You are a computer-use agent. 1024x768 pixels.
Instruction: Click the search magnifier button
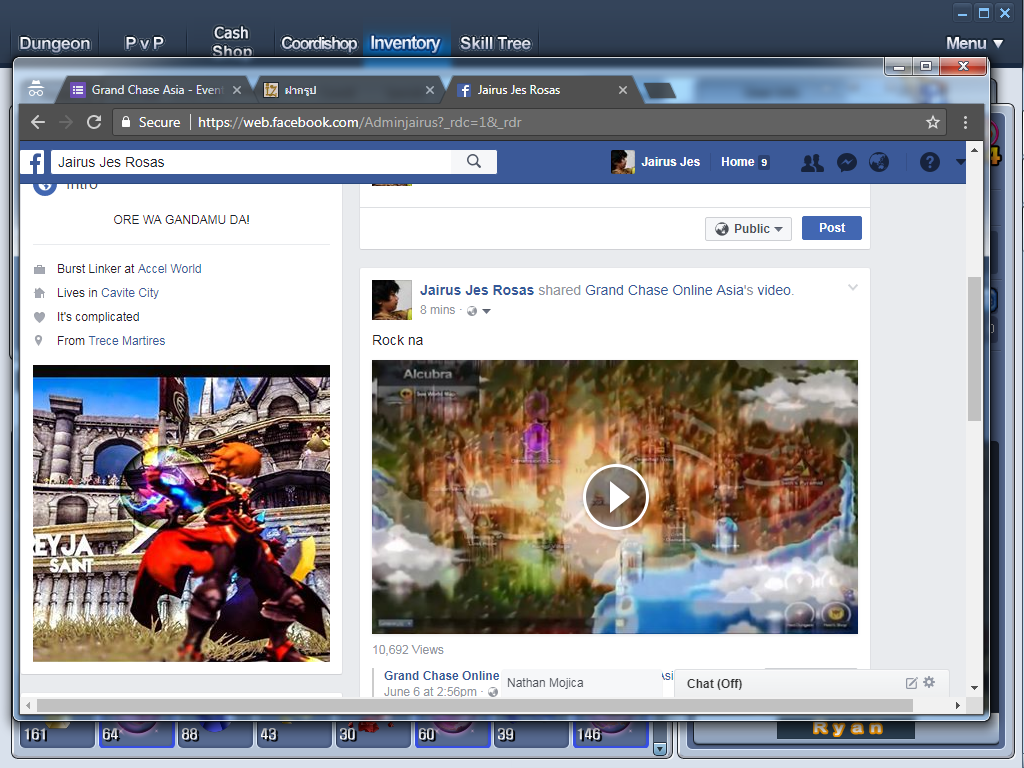pyautogui.click(x=474, y=162)
